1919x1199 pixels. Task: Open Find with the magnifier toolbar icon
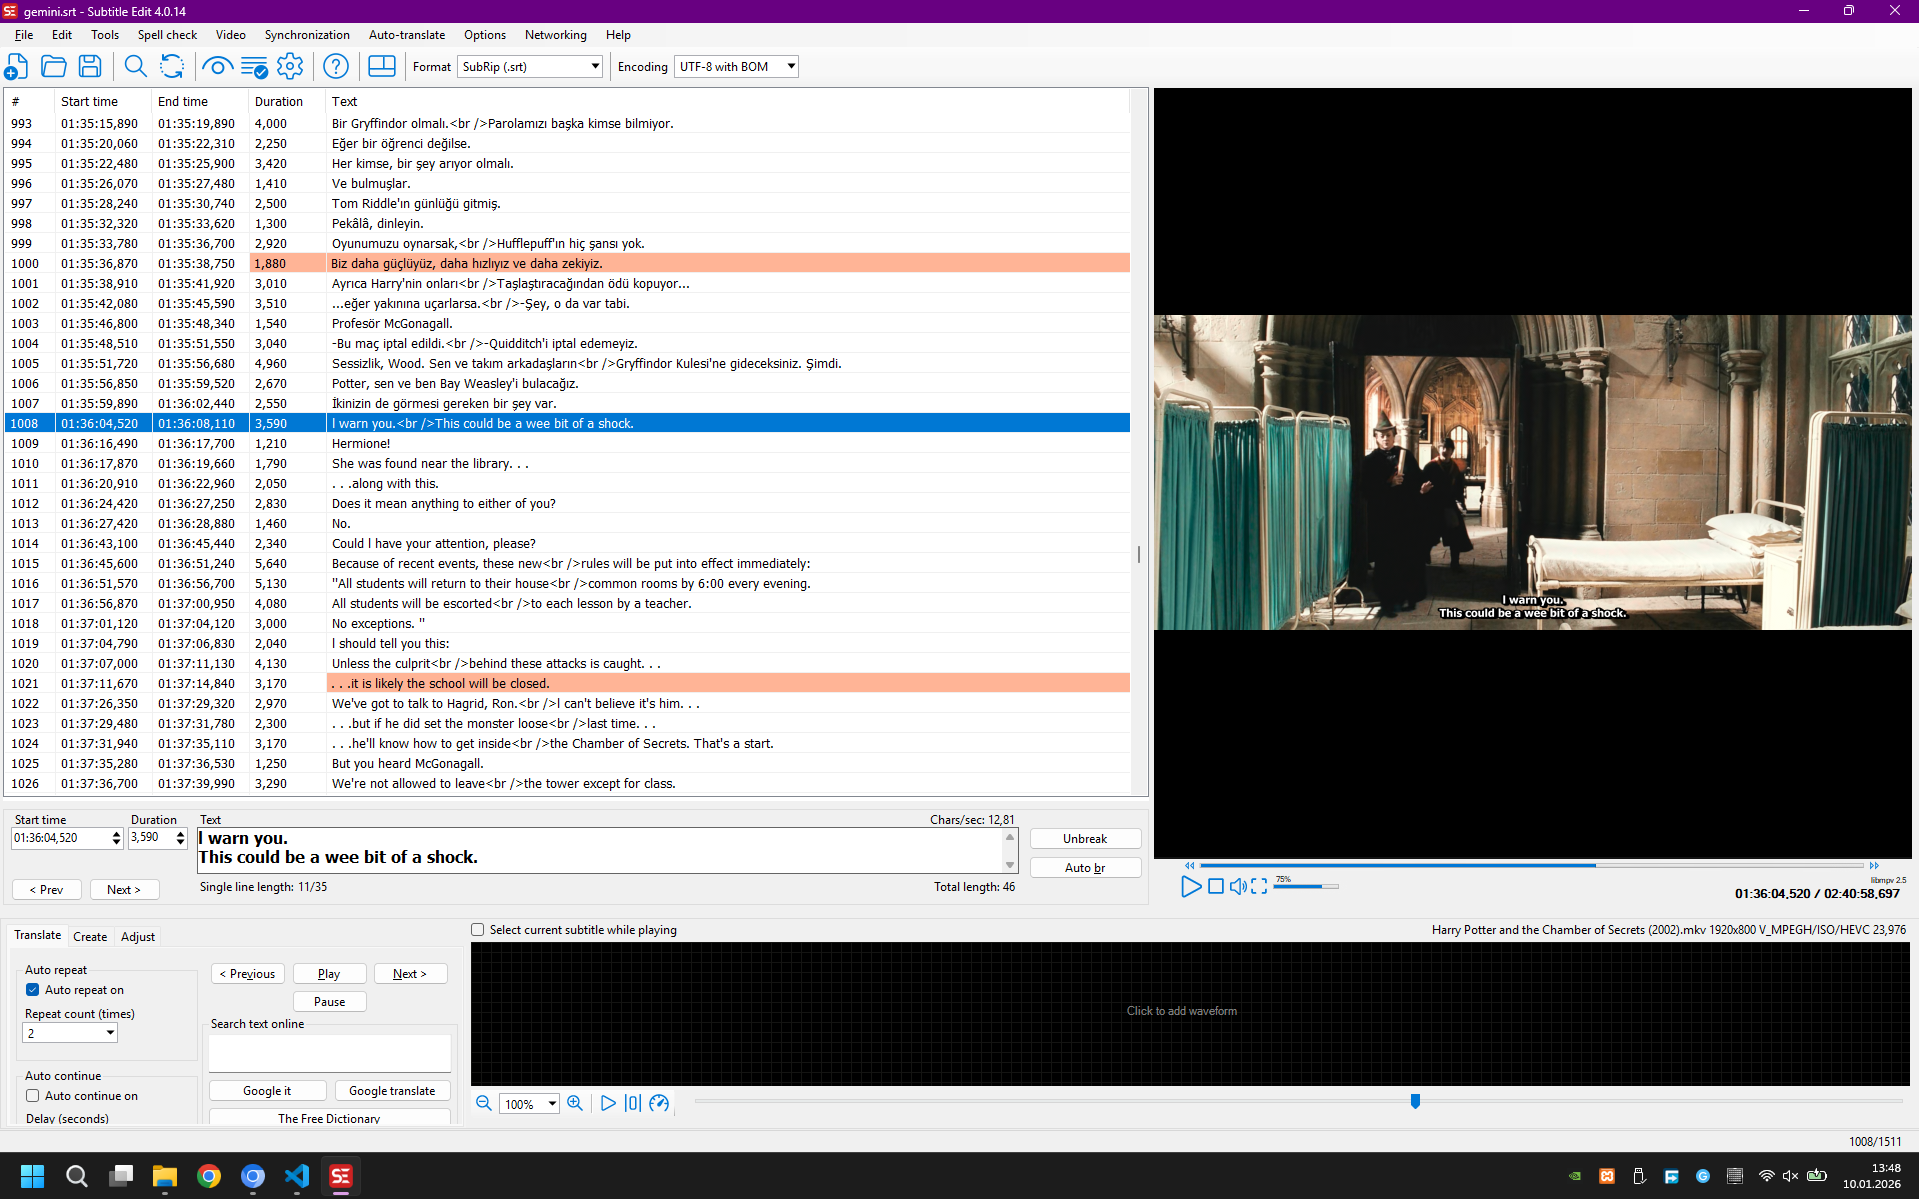pyautogui.click(x=135, y=67)
